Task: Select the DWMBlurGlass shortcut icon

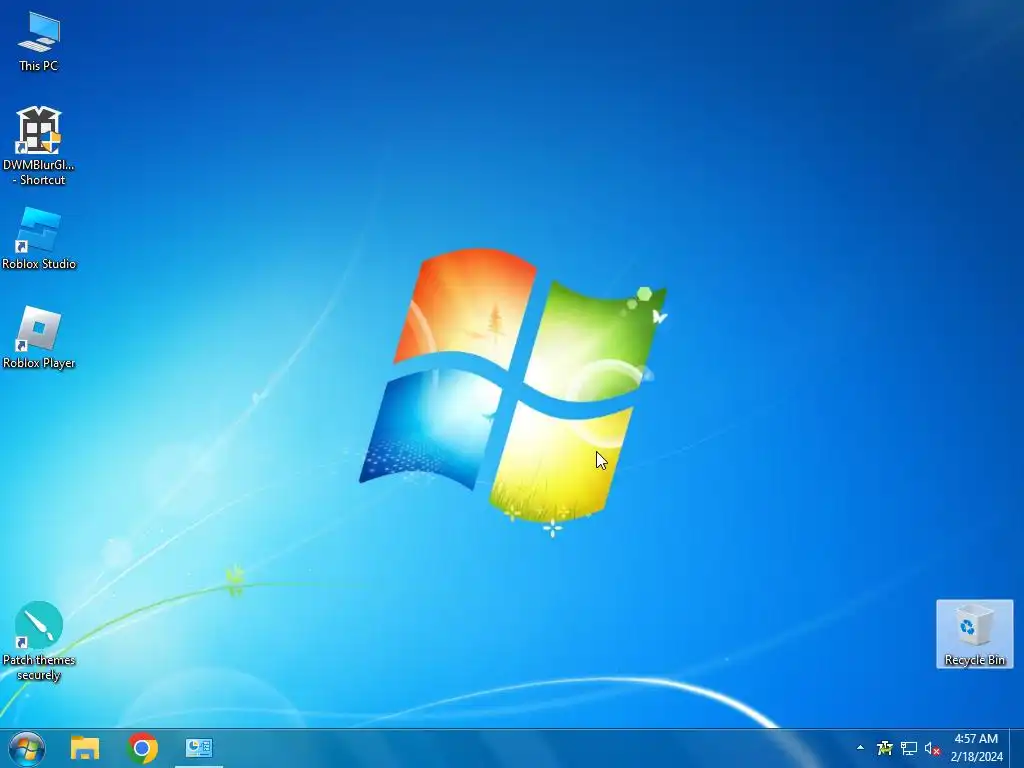Action: coord(39,146)
